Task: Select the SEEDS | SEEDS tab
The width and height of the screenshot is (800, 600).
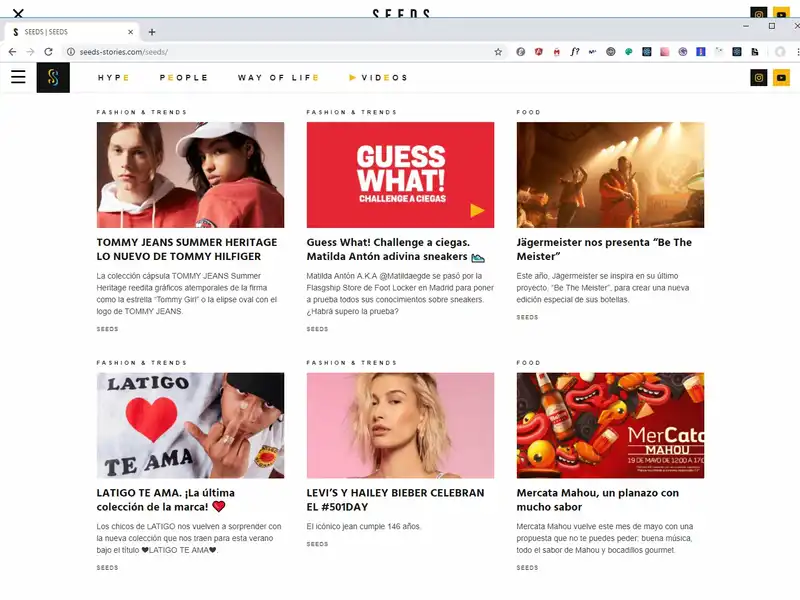Action: point(72,32)
